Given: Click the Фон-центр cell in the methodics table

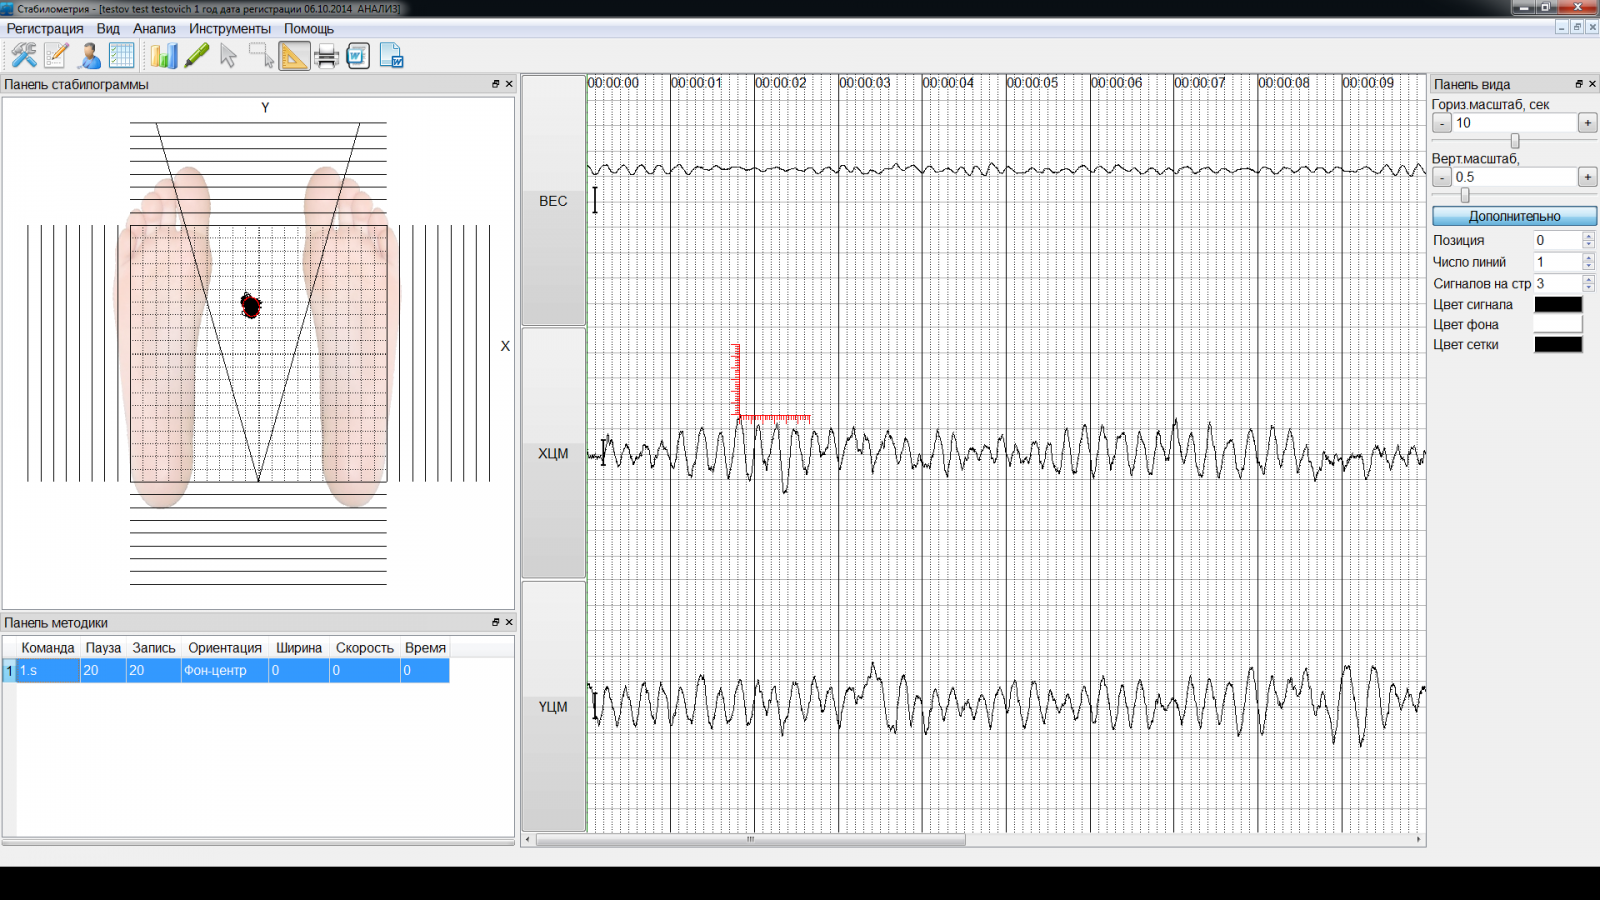Looking at the screenshot, I should click(x=223, y=670).
